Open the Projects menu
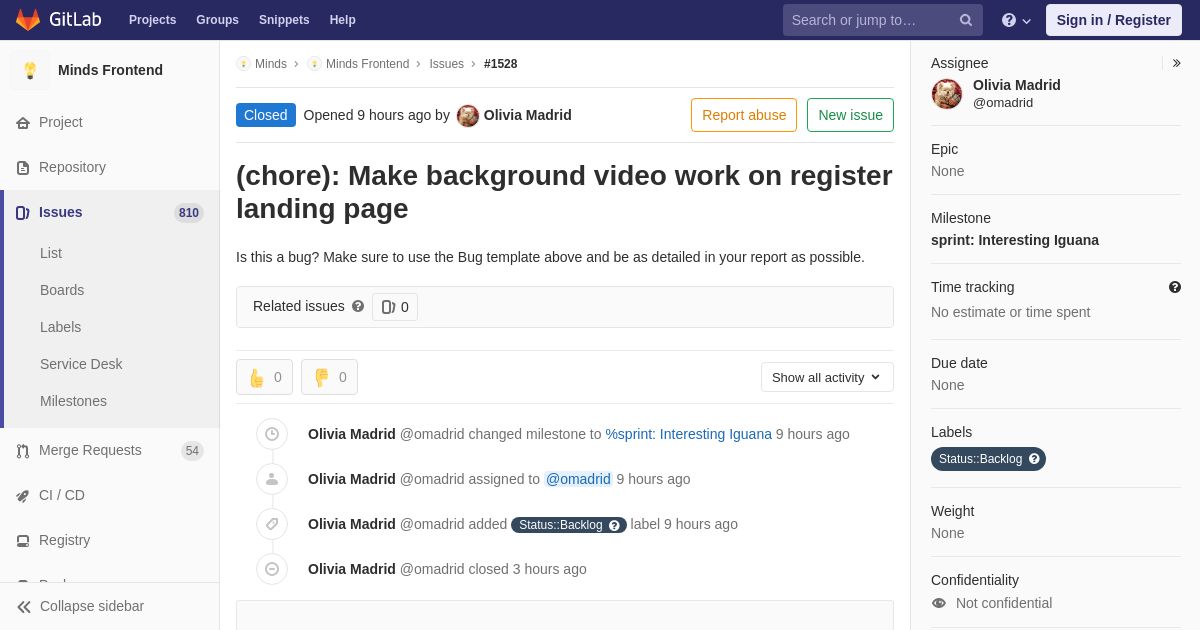The image size is (1200, 630). pos(153,20)
